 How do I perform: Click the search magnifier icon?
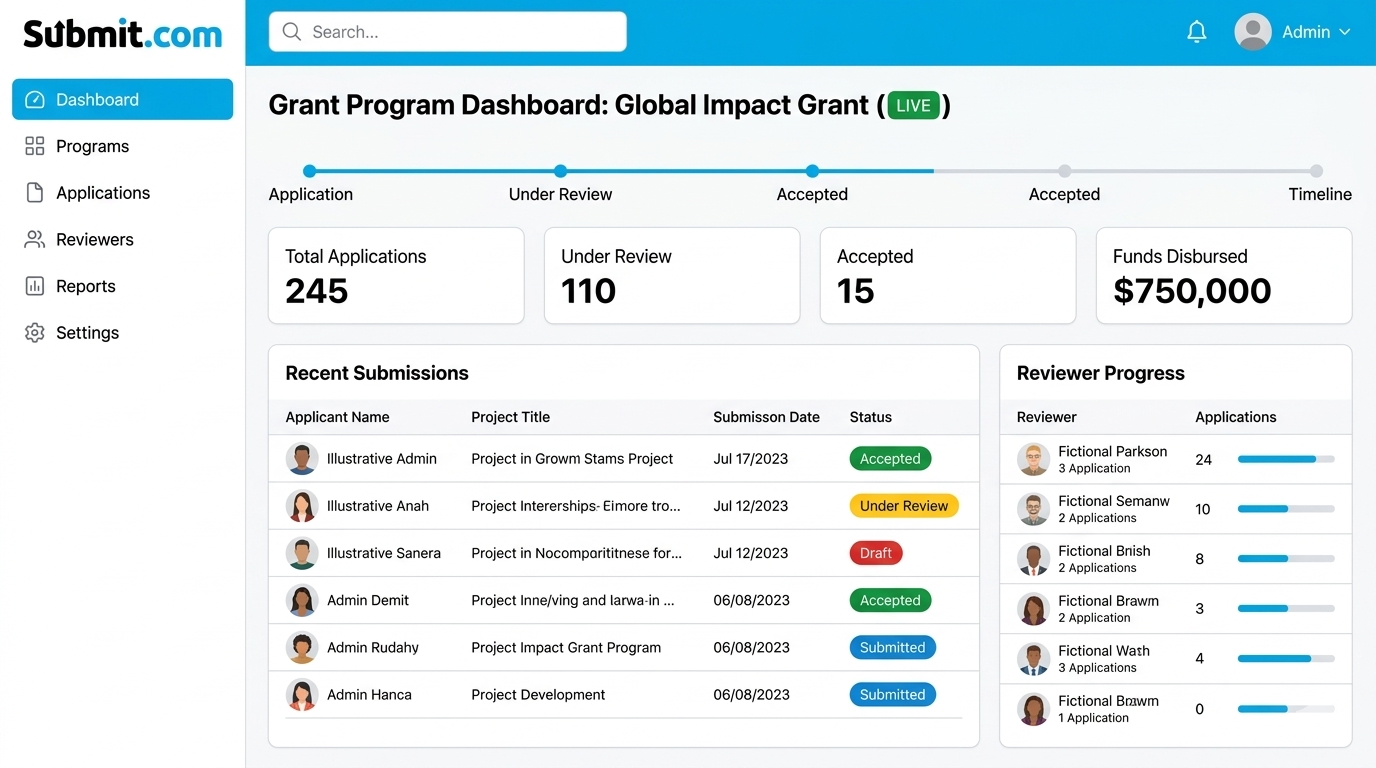tap(291, 31)
